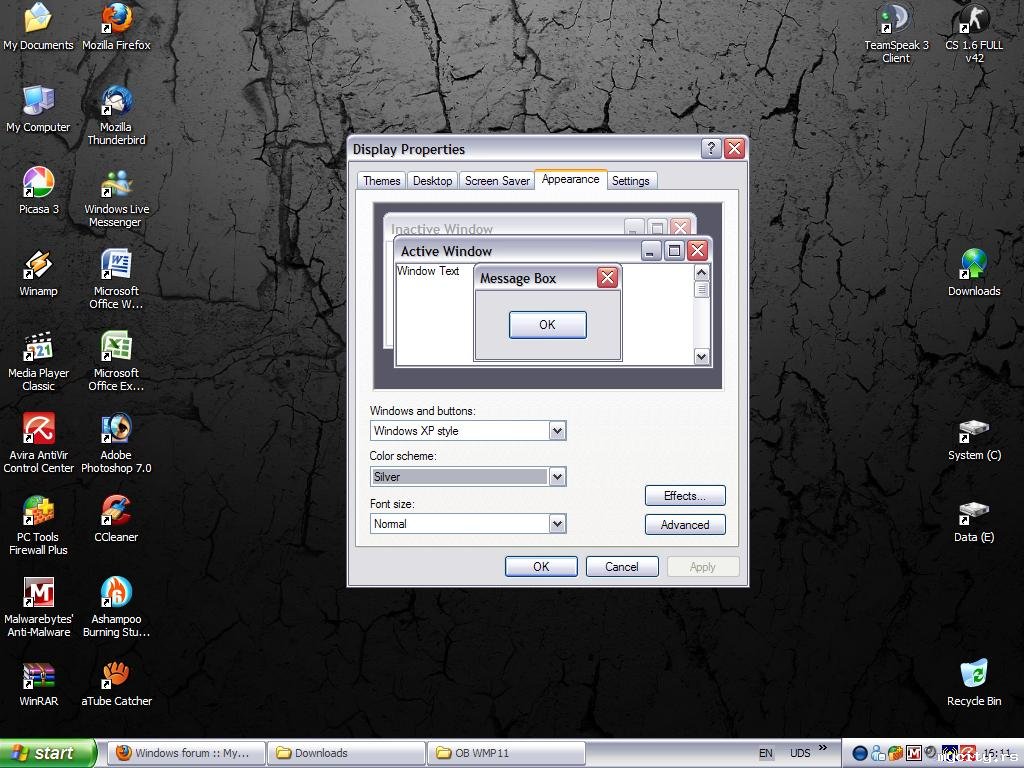Click the Effects... button
The height and width of the screenshot is (768, 1024).
(684, 496)
